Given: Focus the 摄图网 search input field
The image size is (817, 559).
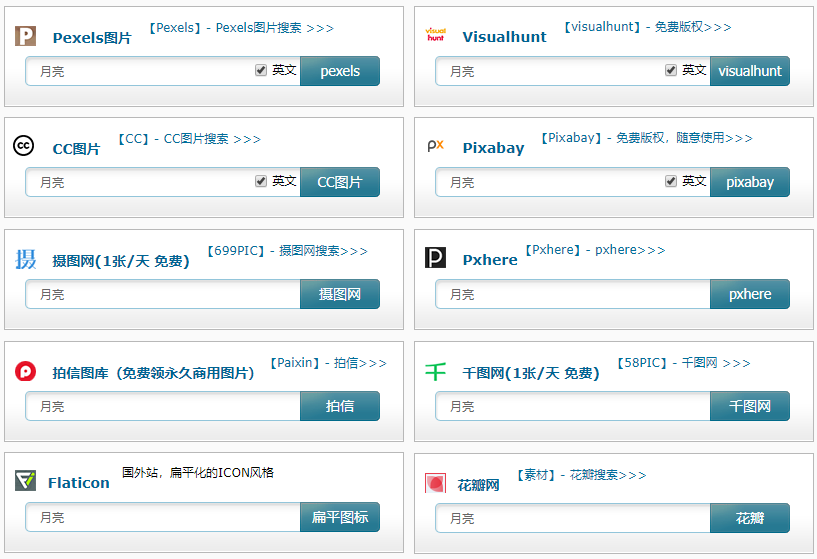Looking at the screenshot, I should point(163,294).
